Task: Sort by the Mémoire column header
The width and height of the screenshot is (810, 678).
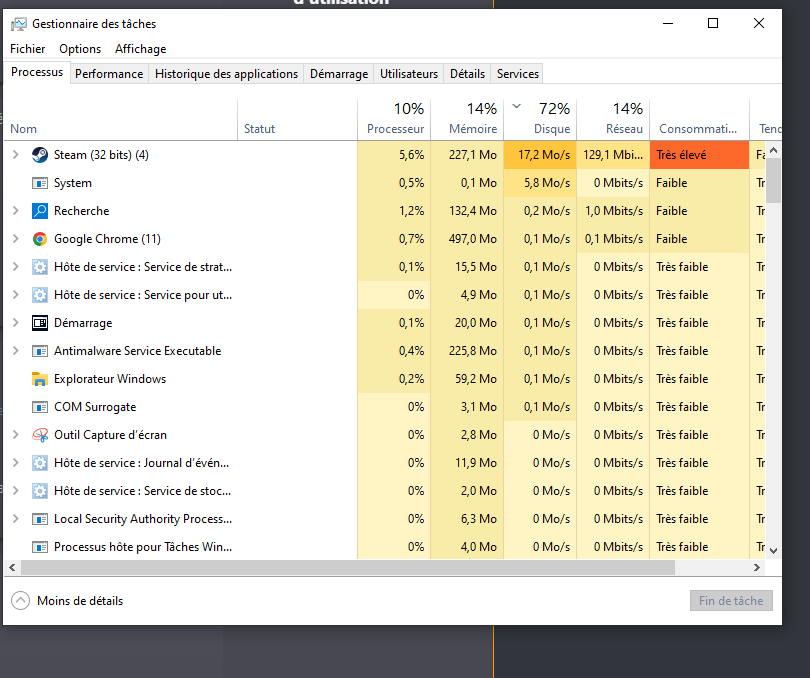Action: tap(467, 119)
